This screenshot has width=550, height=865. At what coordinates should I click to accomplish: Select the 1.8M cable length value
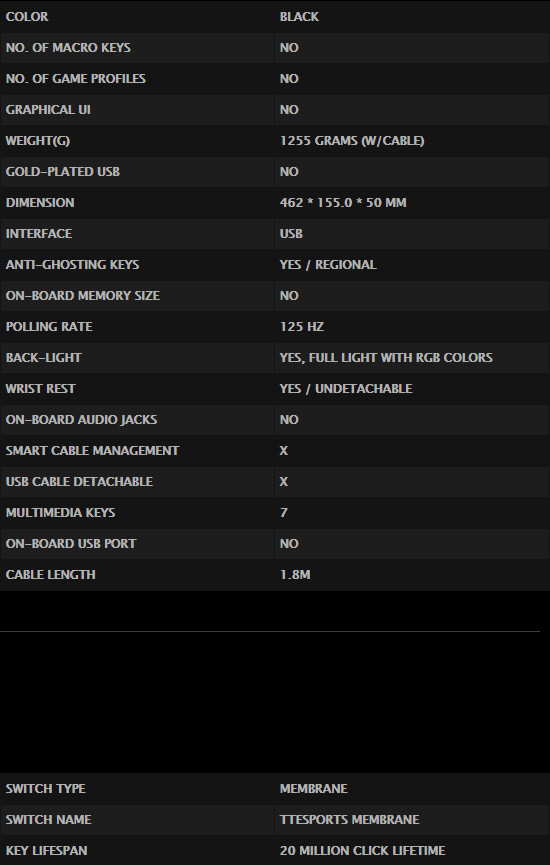tap(295, 574)
